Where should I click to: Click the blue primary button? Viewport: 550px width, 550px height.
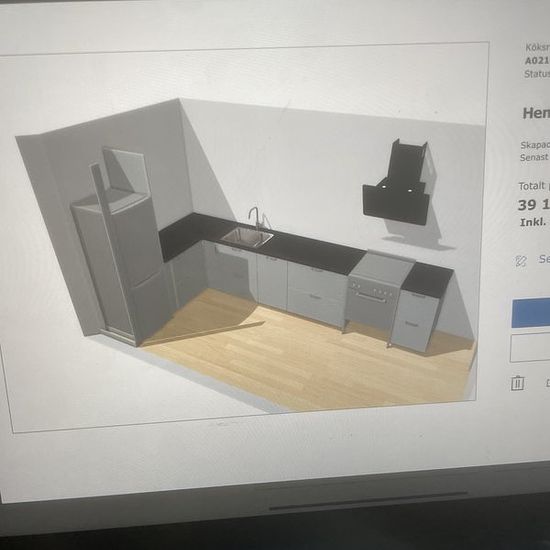coord(531,313)
